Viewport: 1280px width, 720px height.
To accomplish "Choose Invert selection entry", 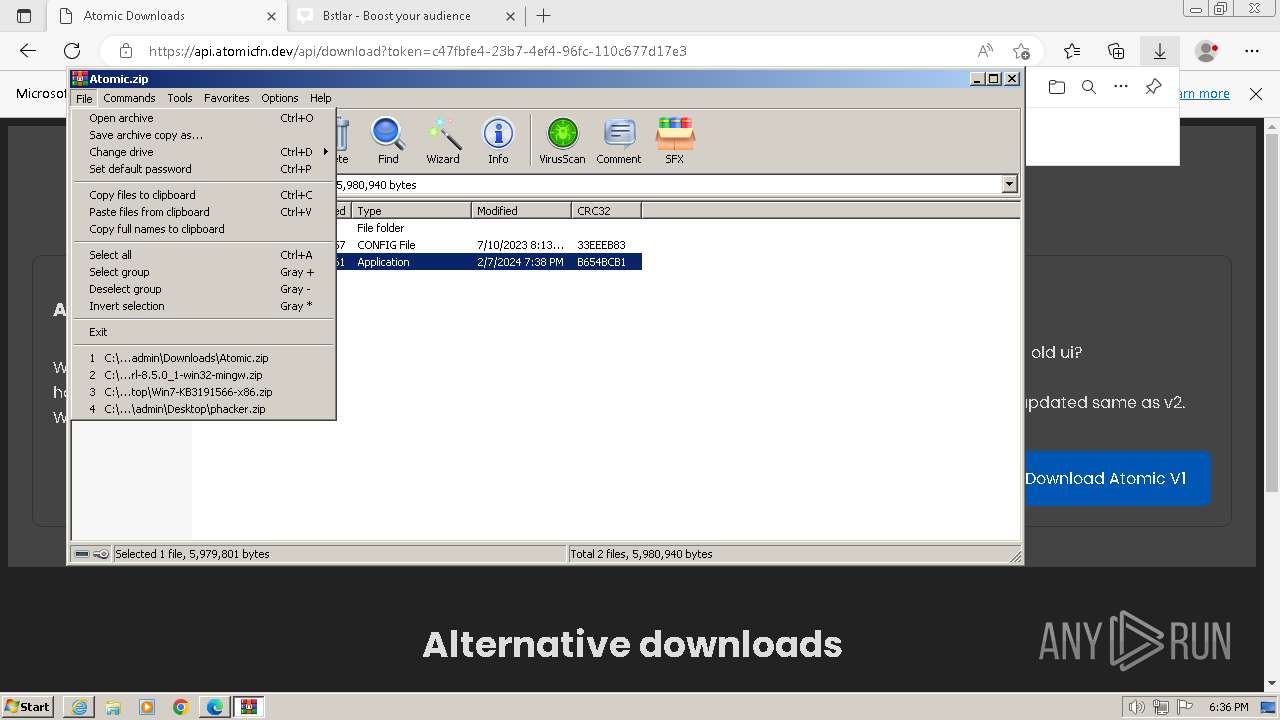I will point(204,306).
